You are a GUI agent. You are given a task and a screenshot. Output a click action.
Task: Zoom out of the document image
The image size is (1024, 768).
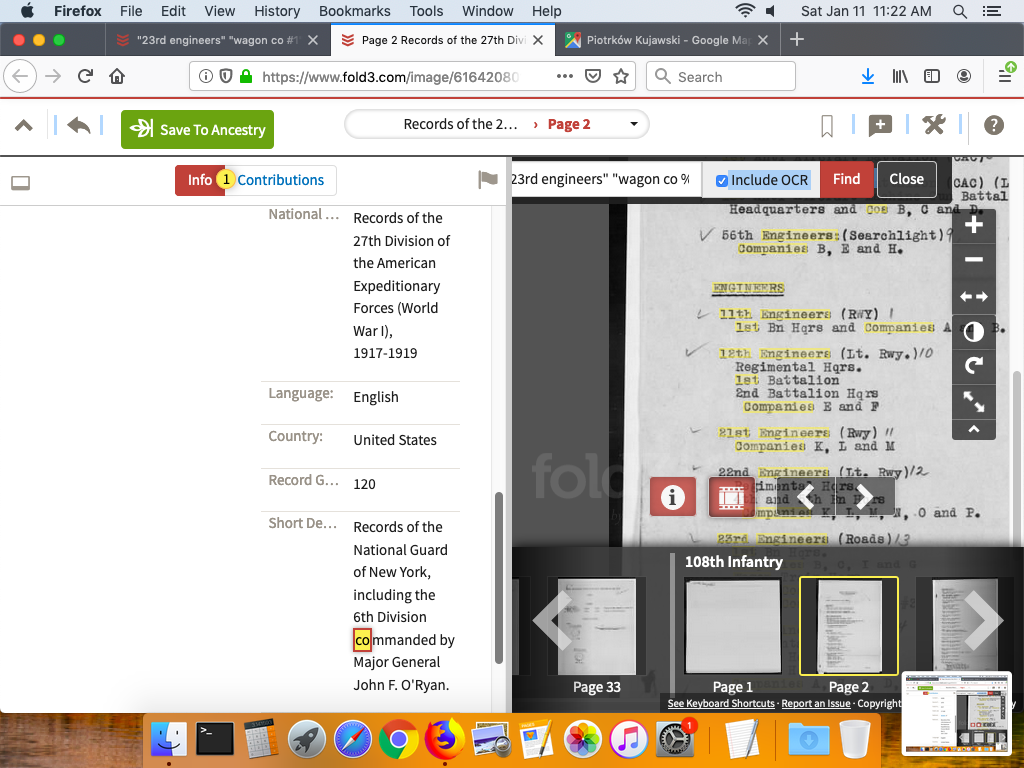click(974, 260)
